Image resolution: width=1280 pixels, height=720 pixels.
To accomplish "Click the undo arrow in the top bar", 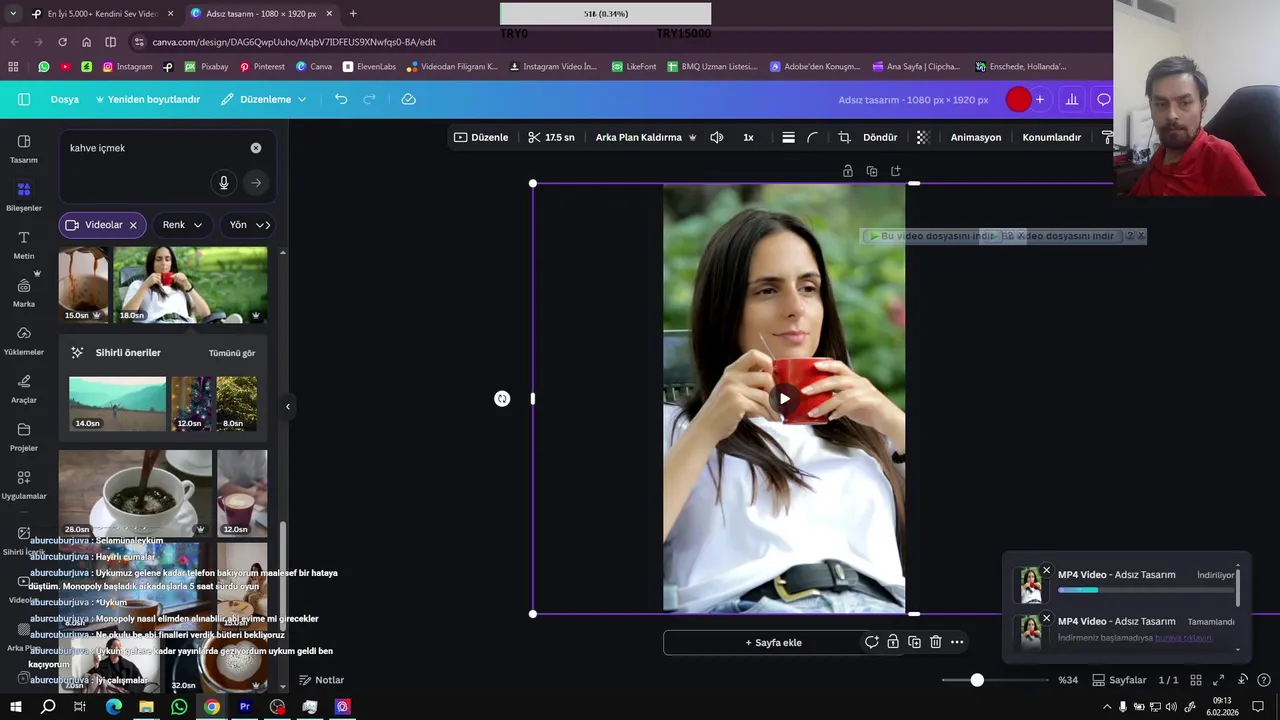I will click(341, 99).
